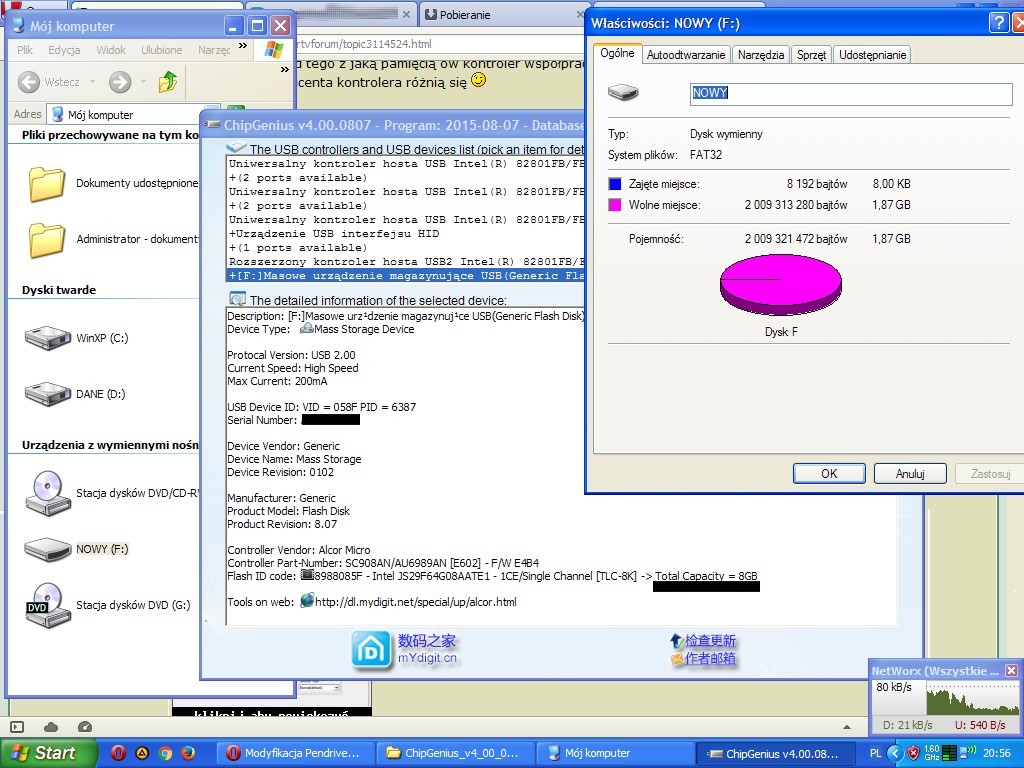Click the blue Zajęte miejsce color square
1024x768 pixels.
coord(615,184)
